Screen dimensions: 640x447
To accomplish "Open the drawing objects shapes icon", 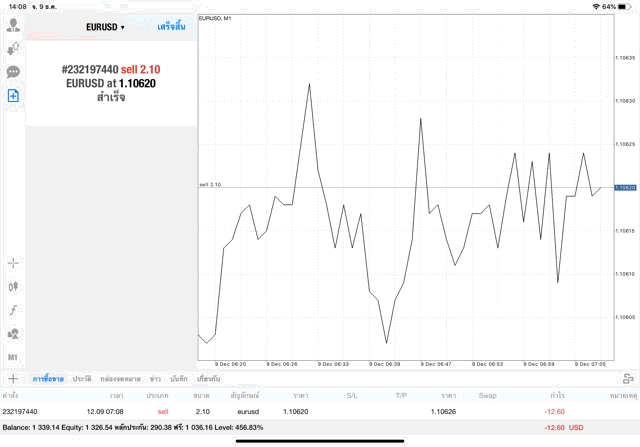I will tap(13, 334).
